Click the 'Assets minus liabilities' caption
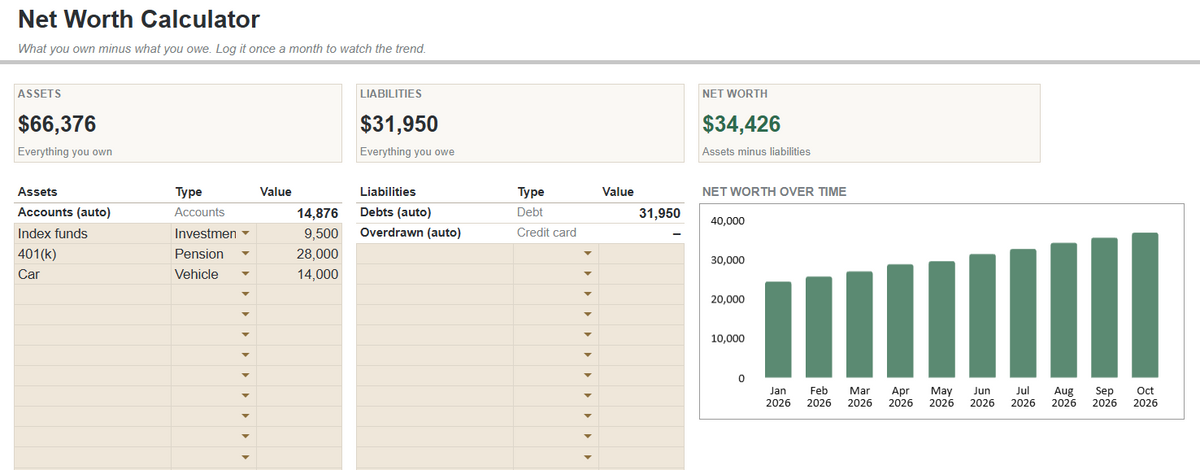This screenshot has width=1200, height=470. coord(756,152)
